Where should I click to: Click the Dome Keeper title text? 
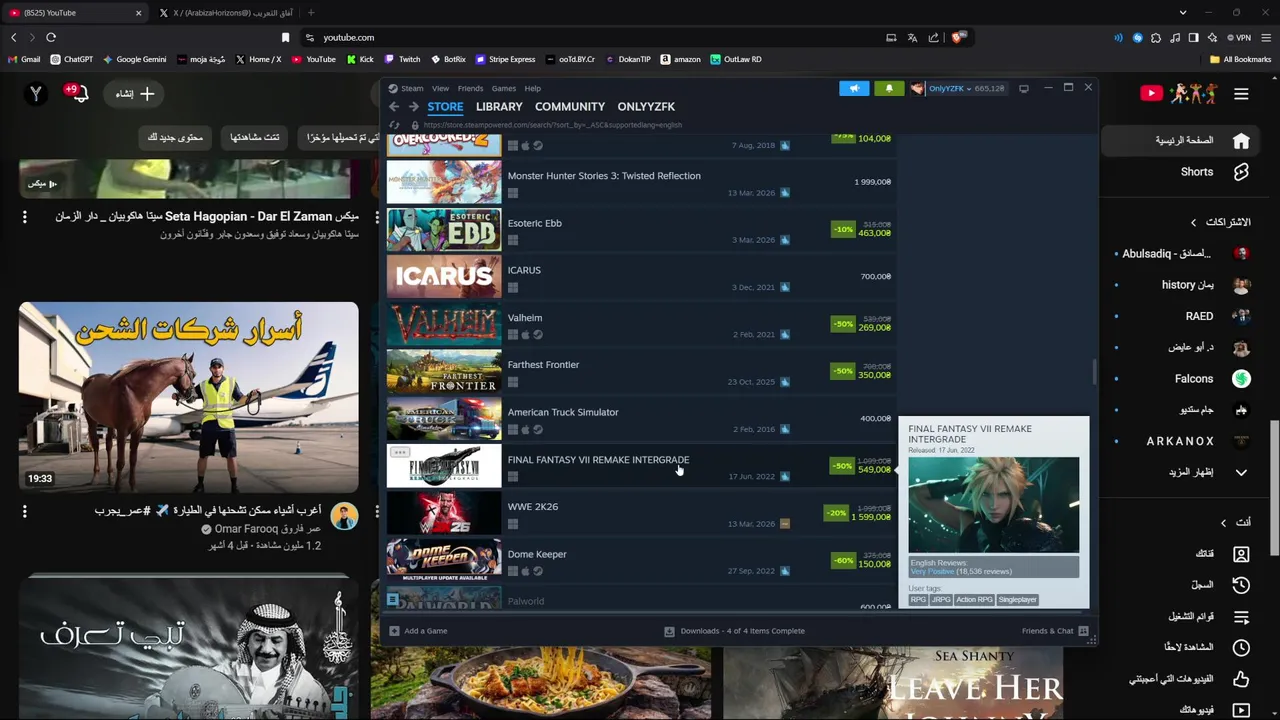tap(537, 554)
